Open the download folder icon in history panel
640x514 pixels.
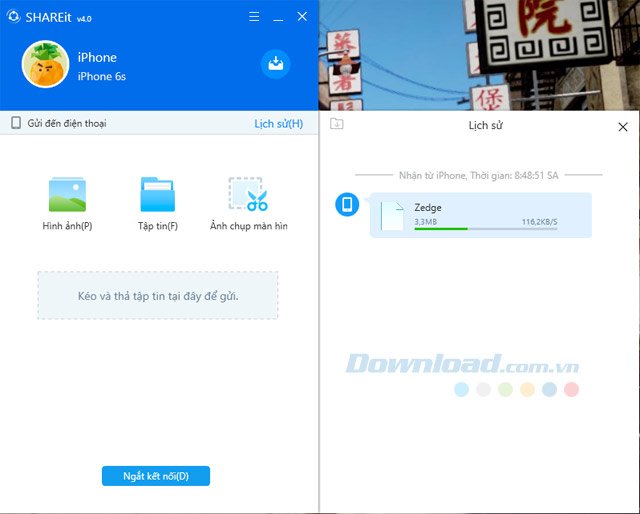(337, 123)
